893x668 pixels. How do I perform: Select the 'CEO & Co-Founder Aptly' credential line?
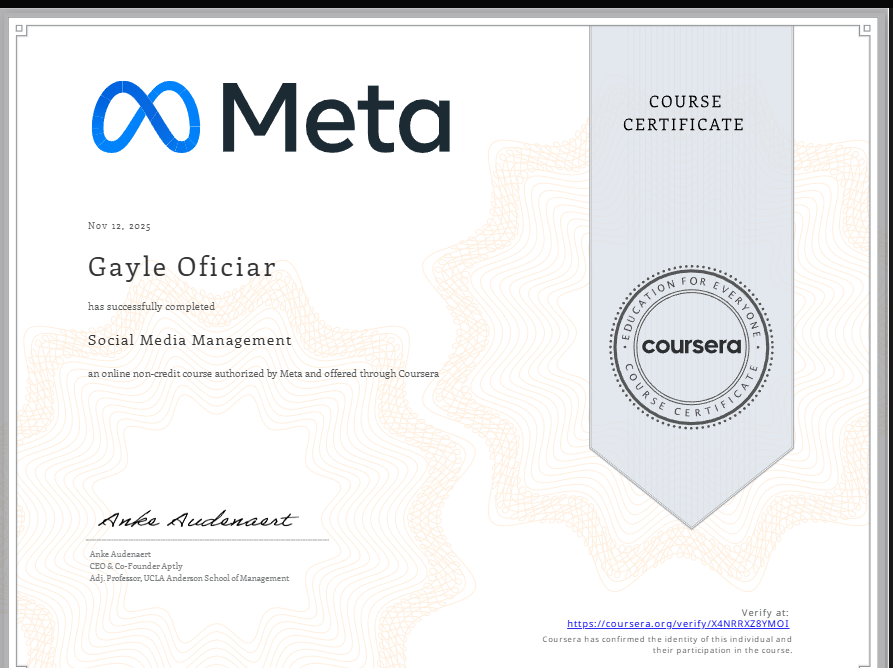136,565
